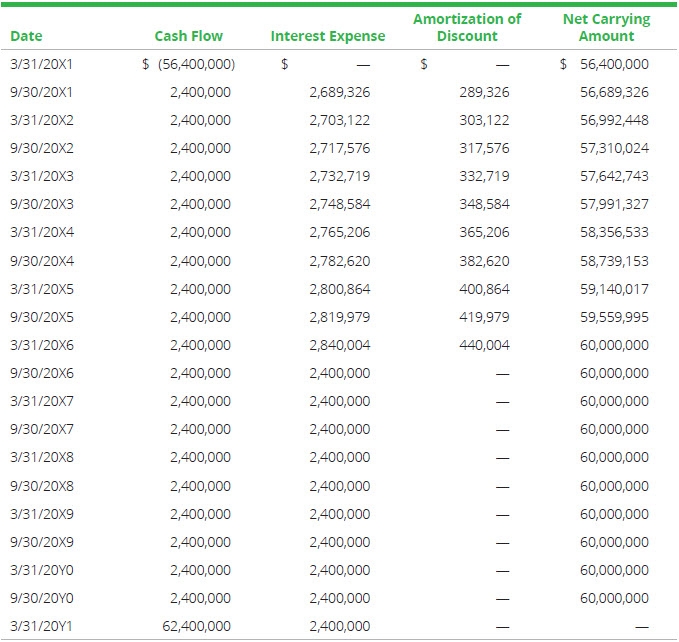Select interest expense value 2,689,326
Viewport: 679px width, 642px height.
point(339,92)
